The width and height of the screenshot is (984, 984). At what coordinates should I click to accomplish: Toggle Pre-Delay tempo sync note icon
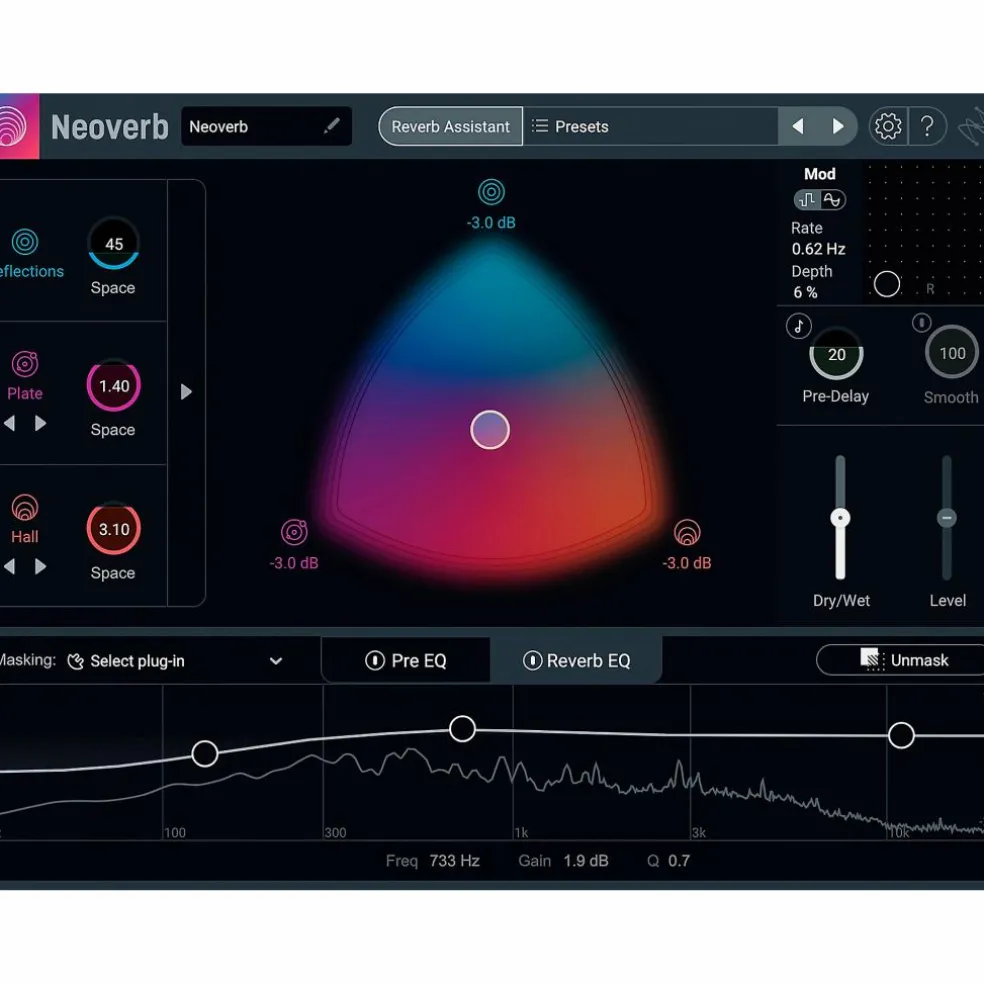799,326
